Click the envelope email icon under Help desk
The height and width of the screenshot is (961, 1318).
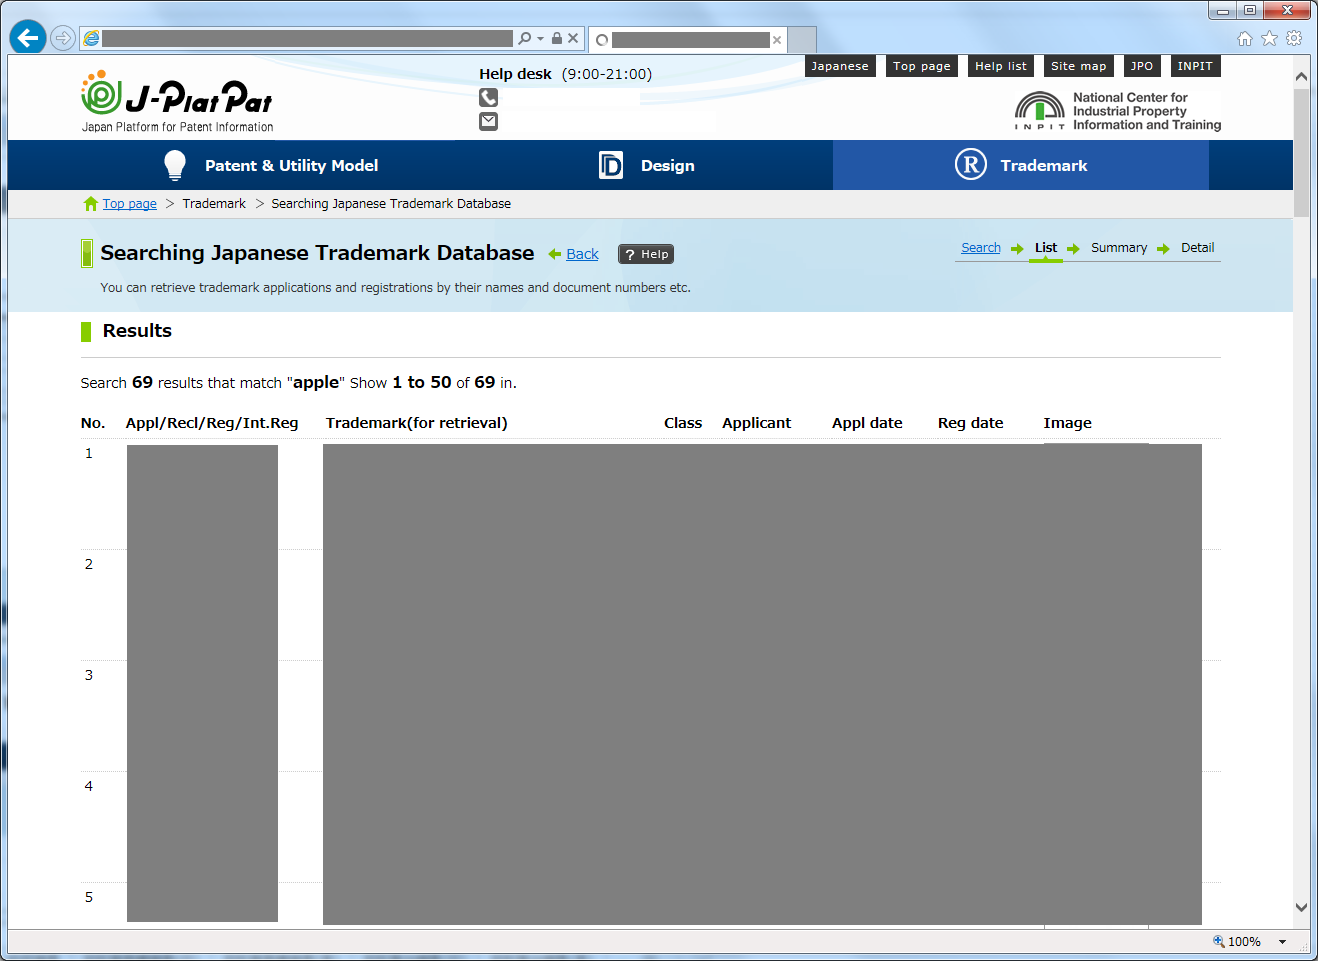[488, 121]
